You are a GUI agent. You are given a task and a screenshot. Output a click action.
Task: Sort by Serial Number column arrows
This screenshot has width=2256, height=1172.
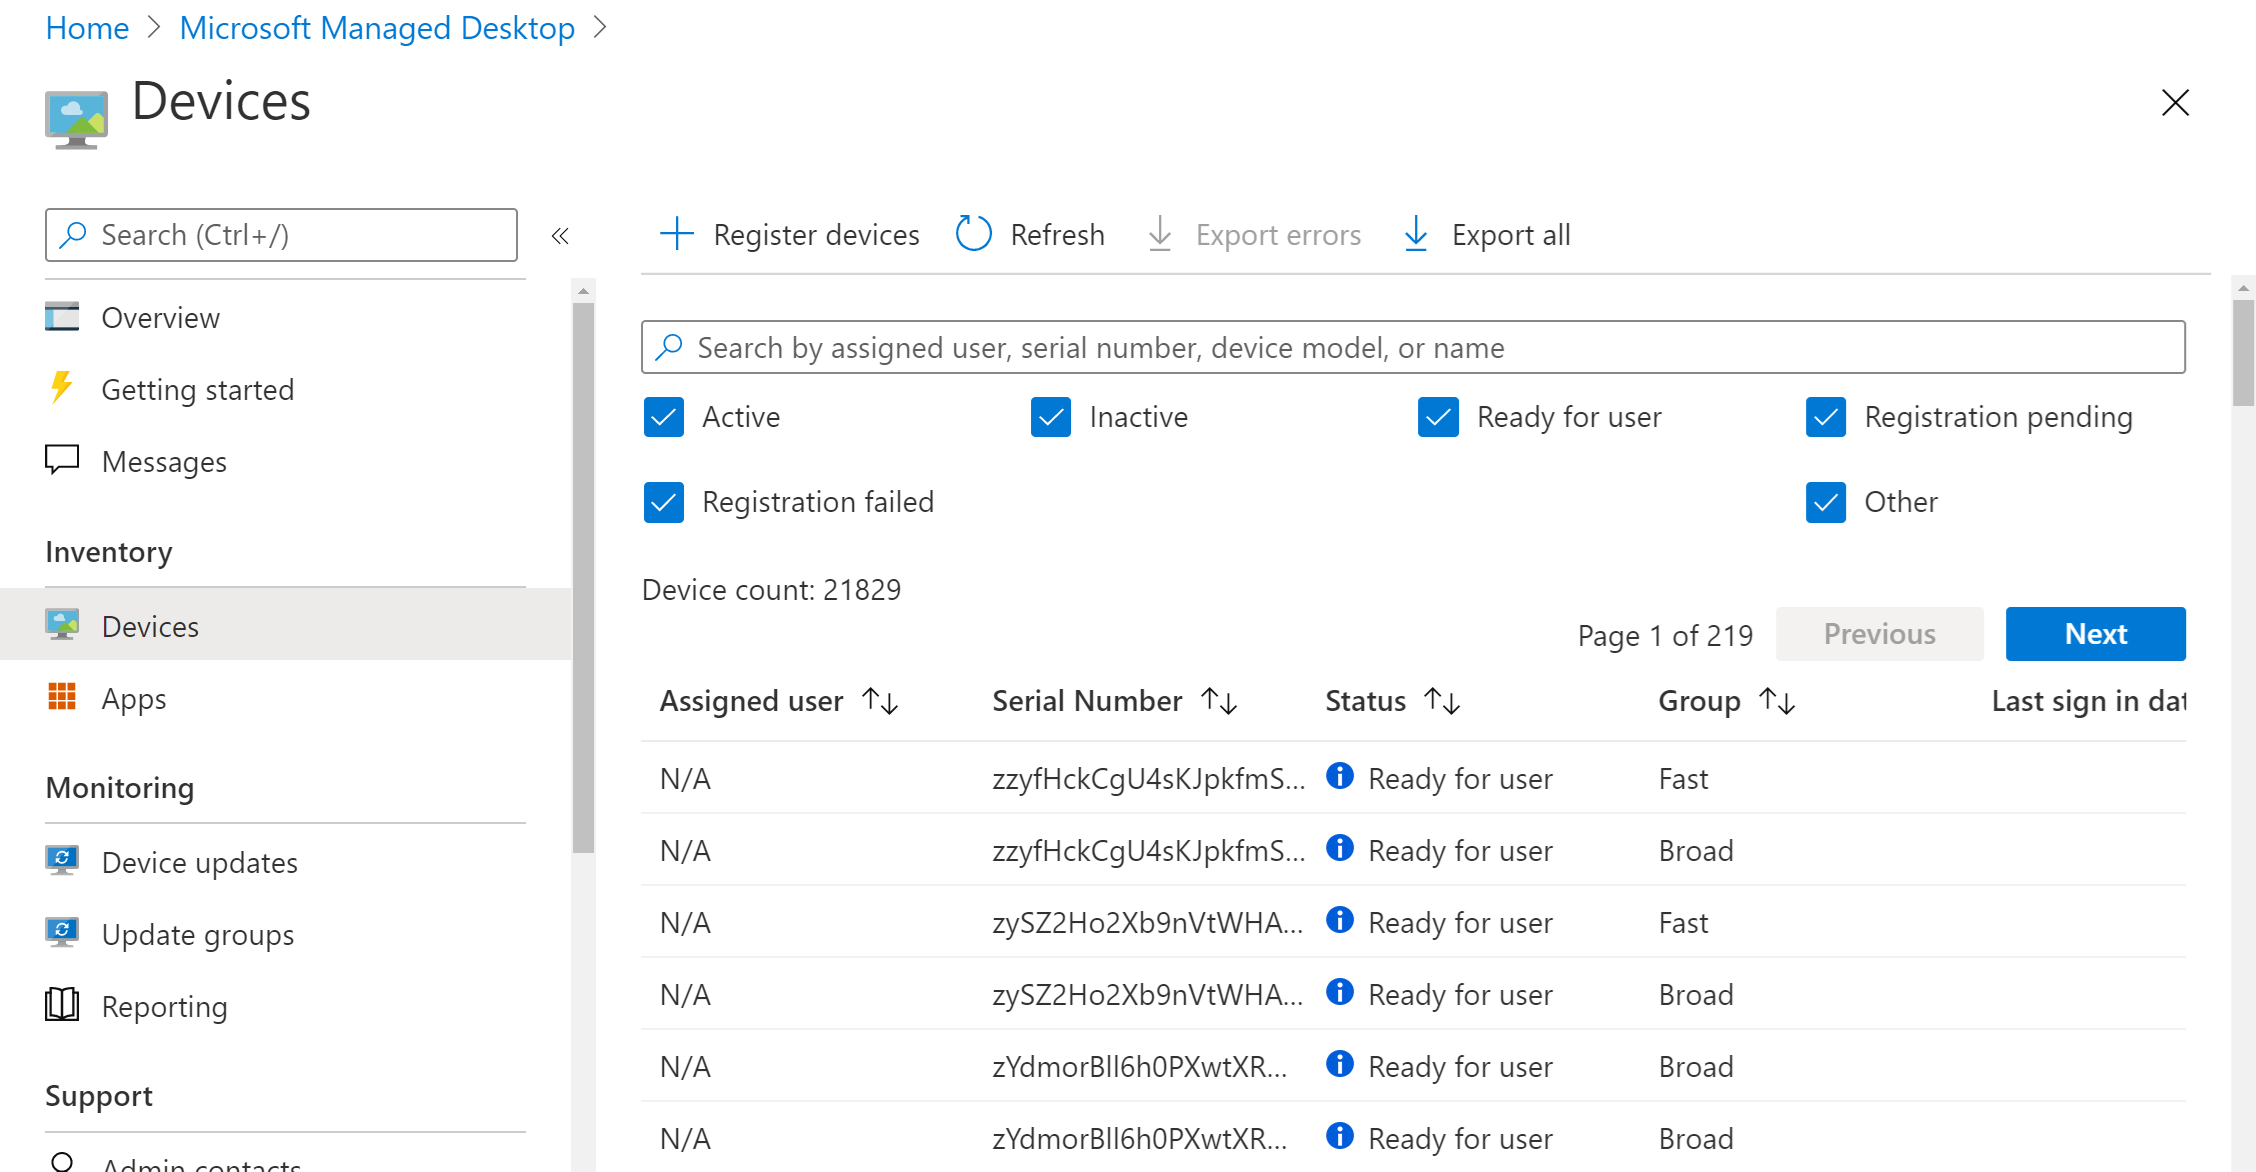coord(1219,701)
